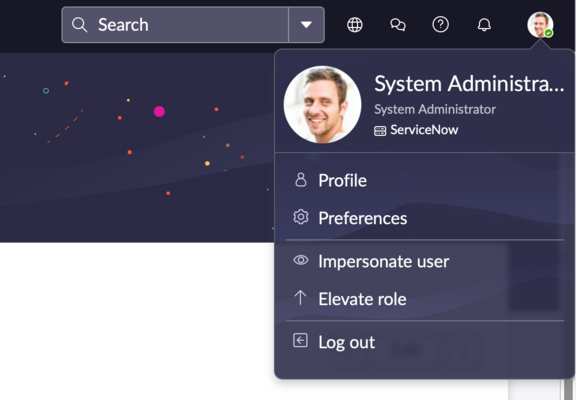
Task: Click the gear icon beside Preferences
Action: [300, 217]
